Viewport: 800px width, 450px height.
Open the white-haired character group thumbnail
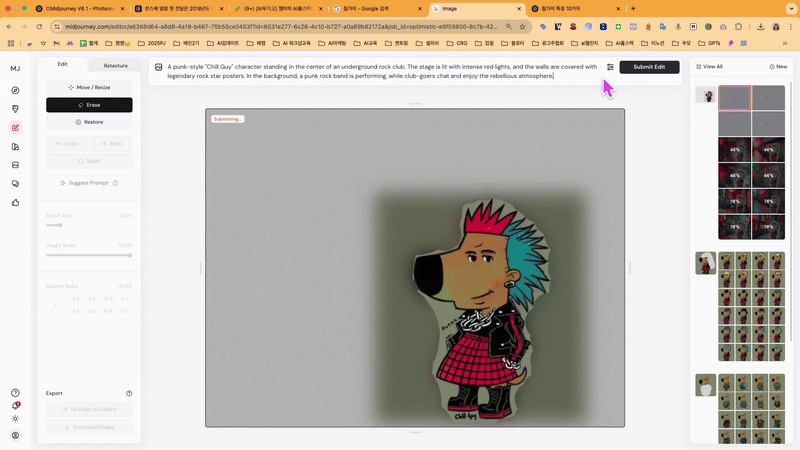coord(706,263)
